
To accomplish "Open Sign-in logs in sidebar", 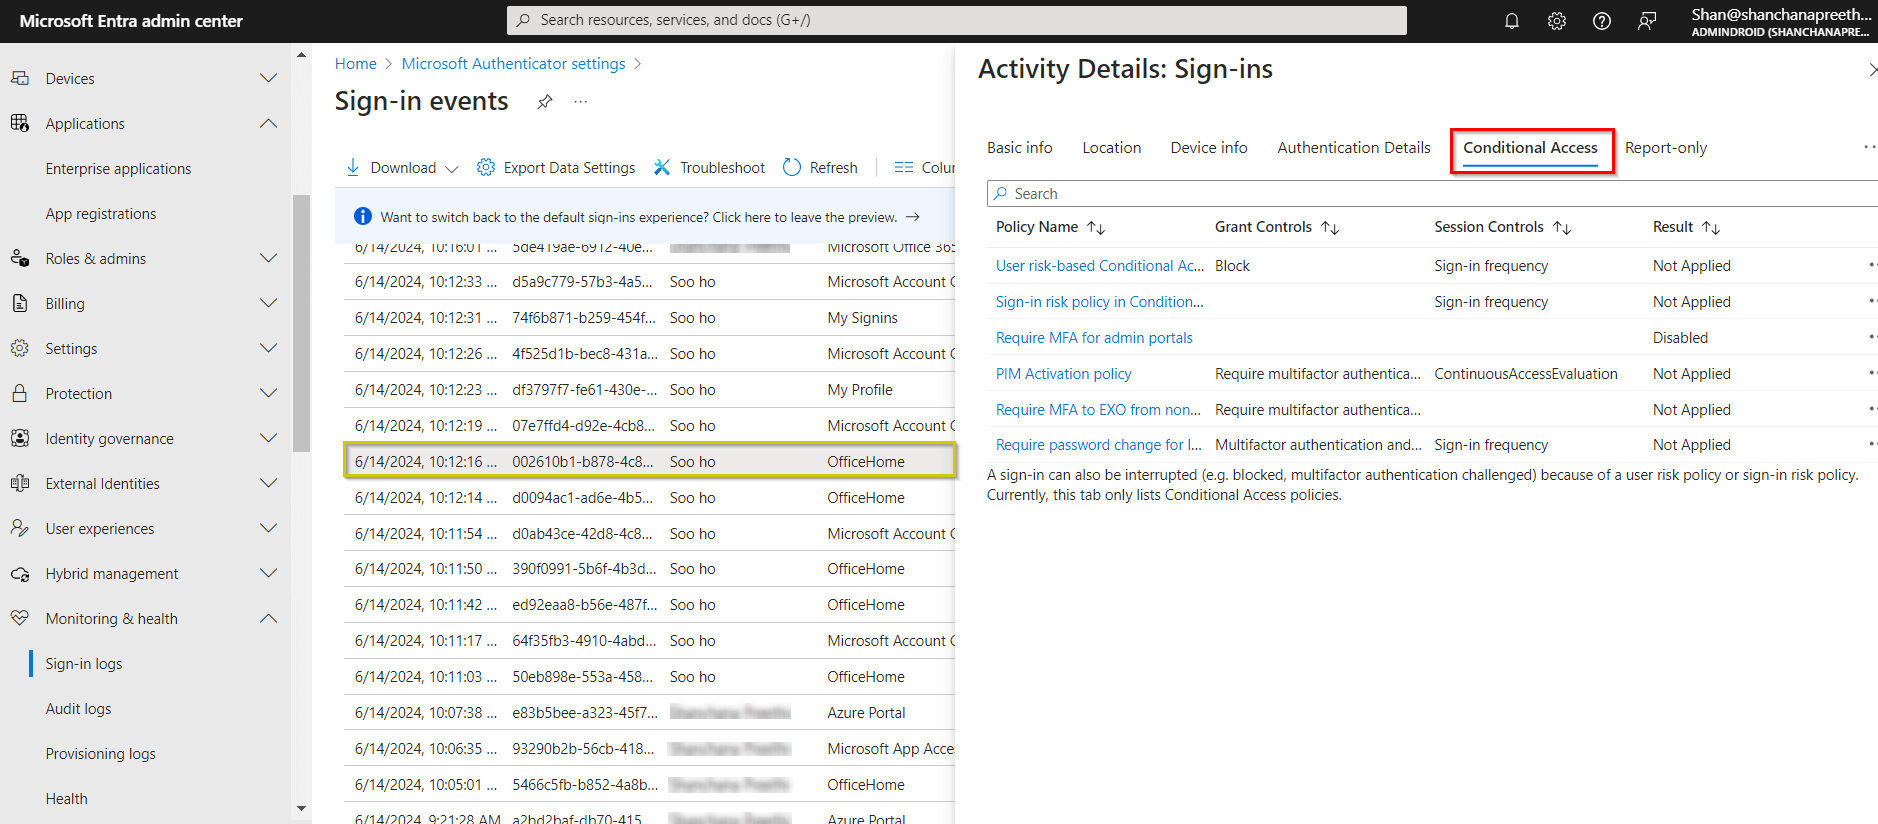I will (84, 664).
